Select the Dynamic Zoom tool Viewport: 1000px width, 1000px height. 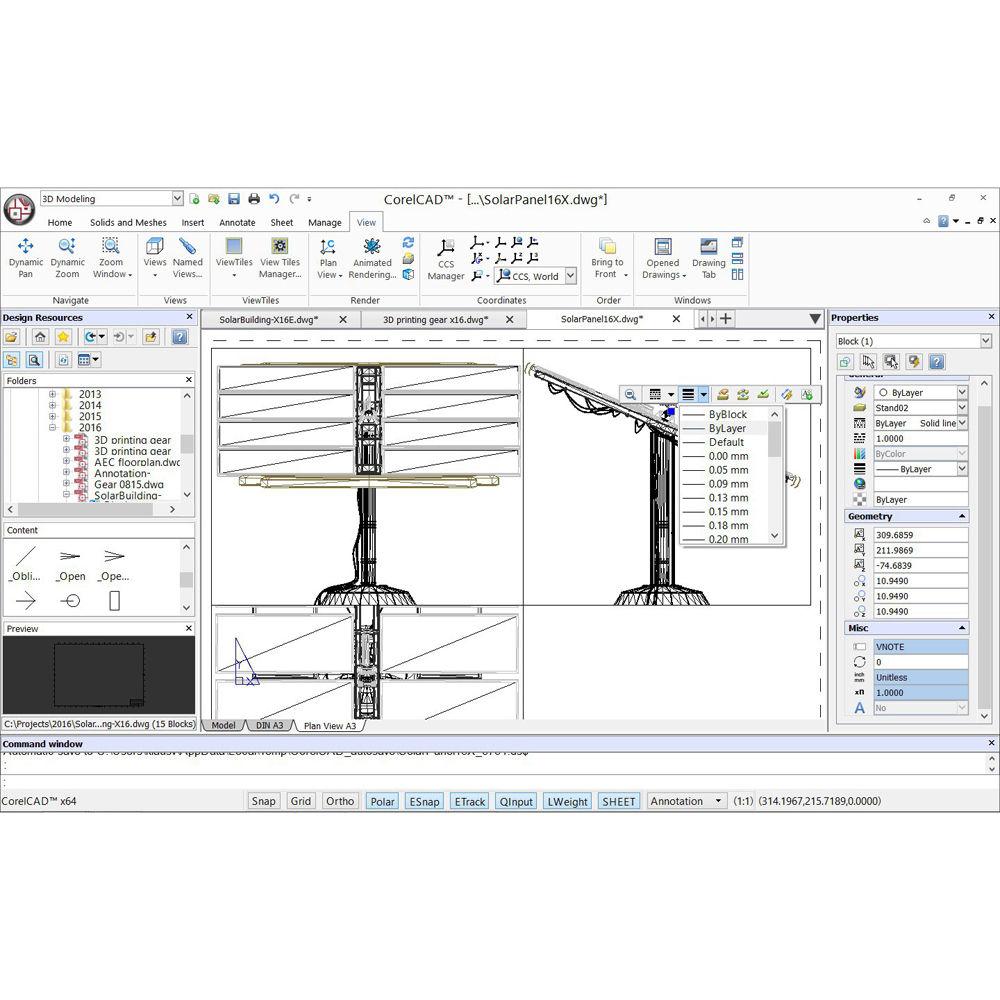[x=67, y=257]
